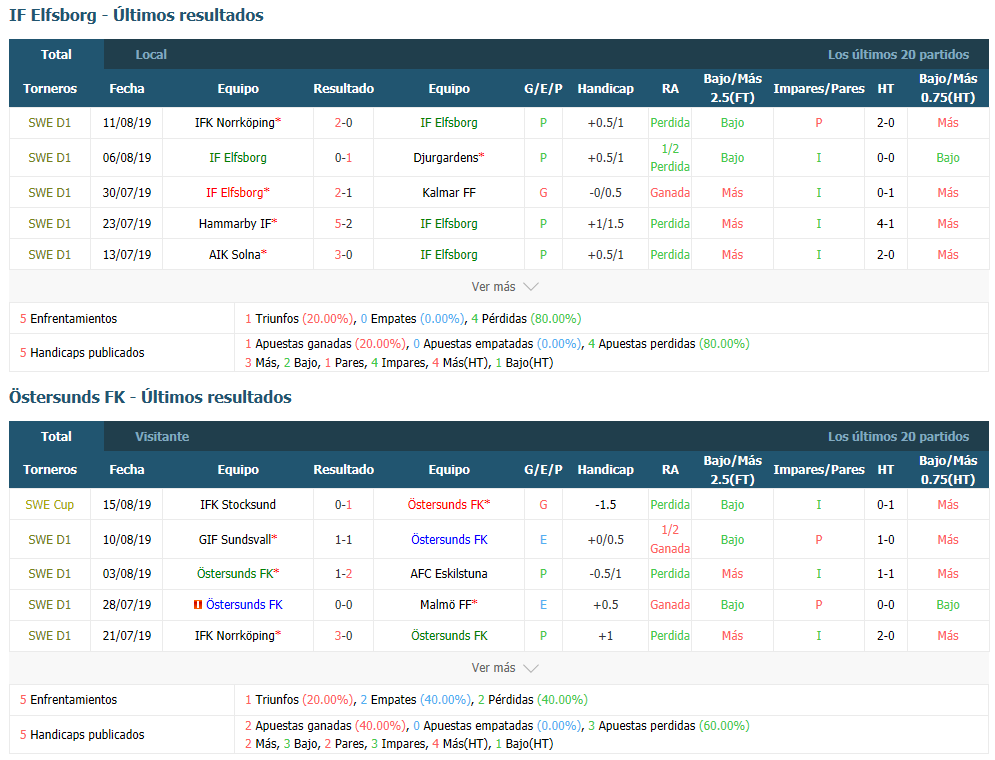Click the 2-0 result on 11/08/19
Image resolution: width=995 pixels, height=760 pixels.
pyautogui.click(x=343, y=123)
